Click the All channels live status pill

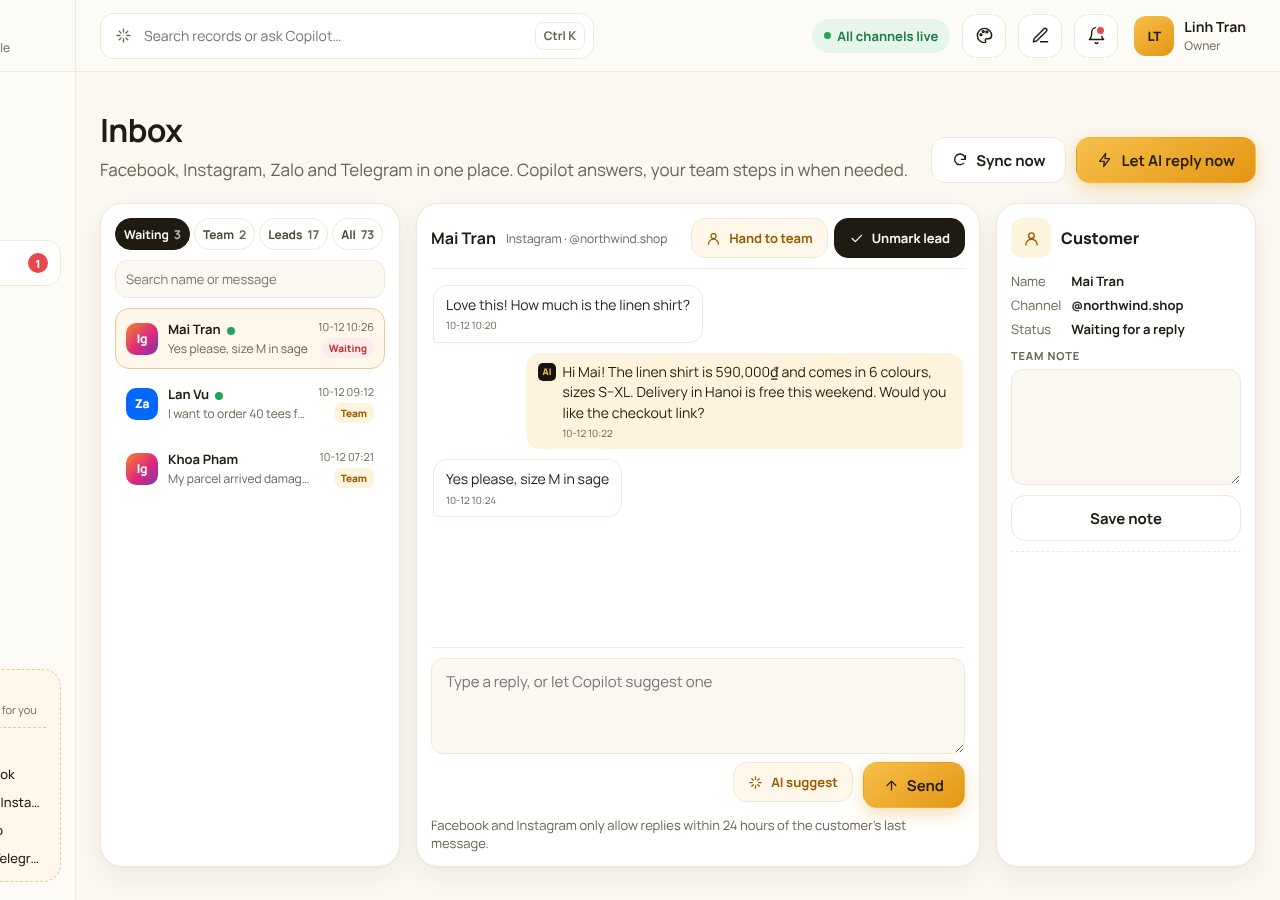(x=881, y=36)
